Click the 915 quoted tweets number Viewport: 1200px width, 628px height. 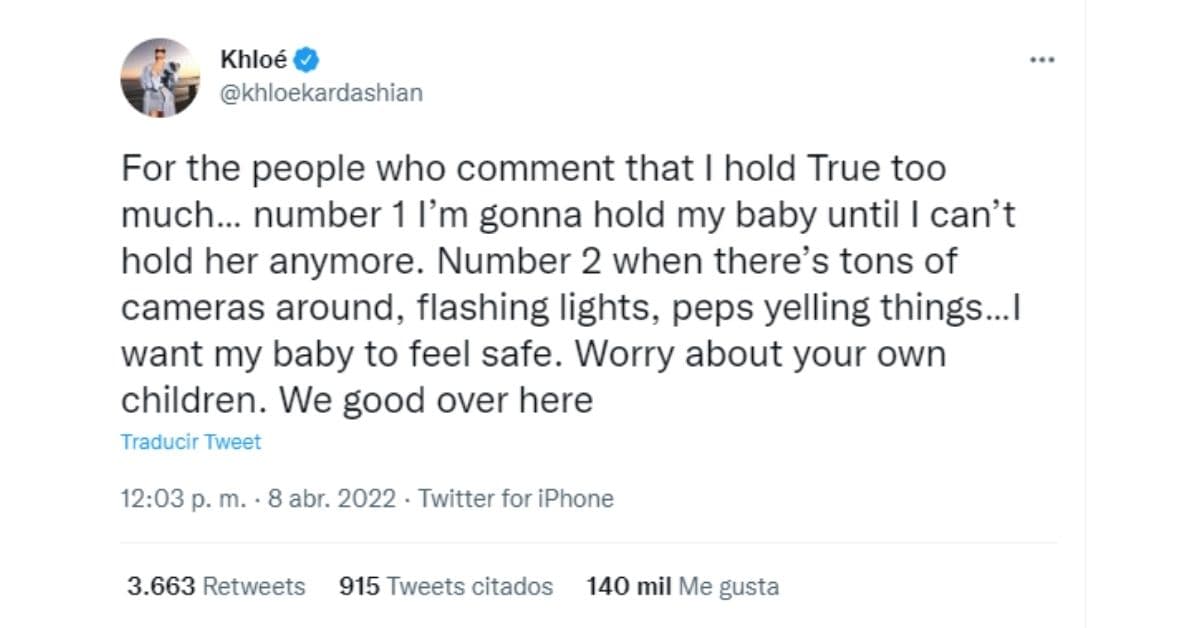click(x=364, y=587)
